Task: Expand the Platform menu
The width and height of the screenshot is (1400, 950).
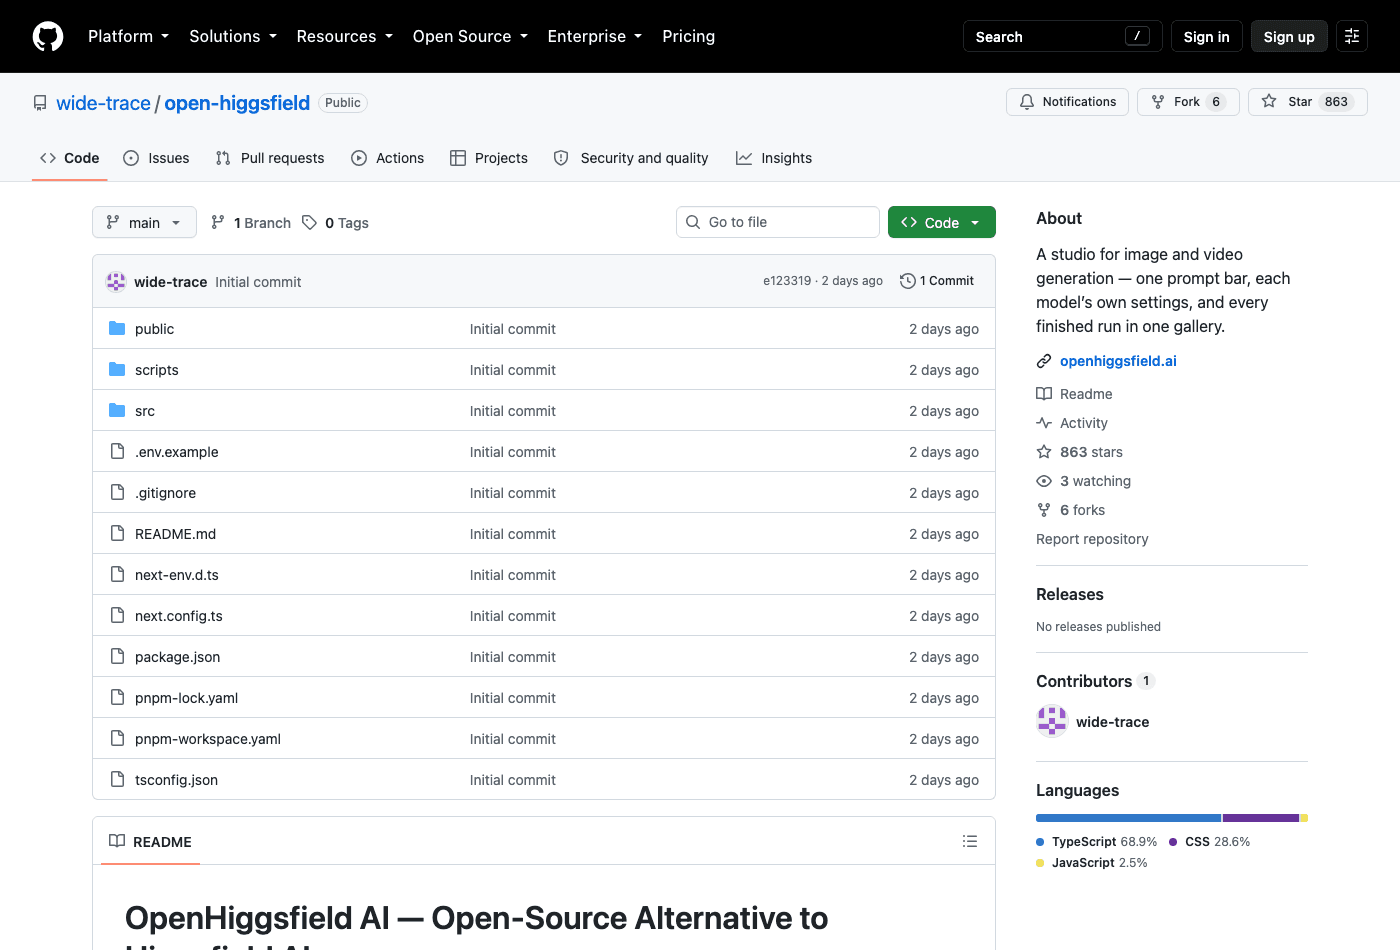Action: (x=128, y=36)
